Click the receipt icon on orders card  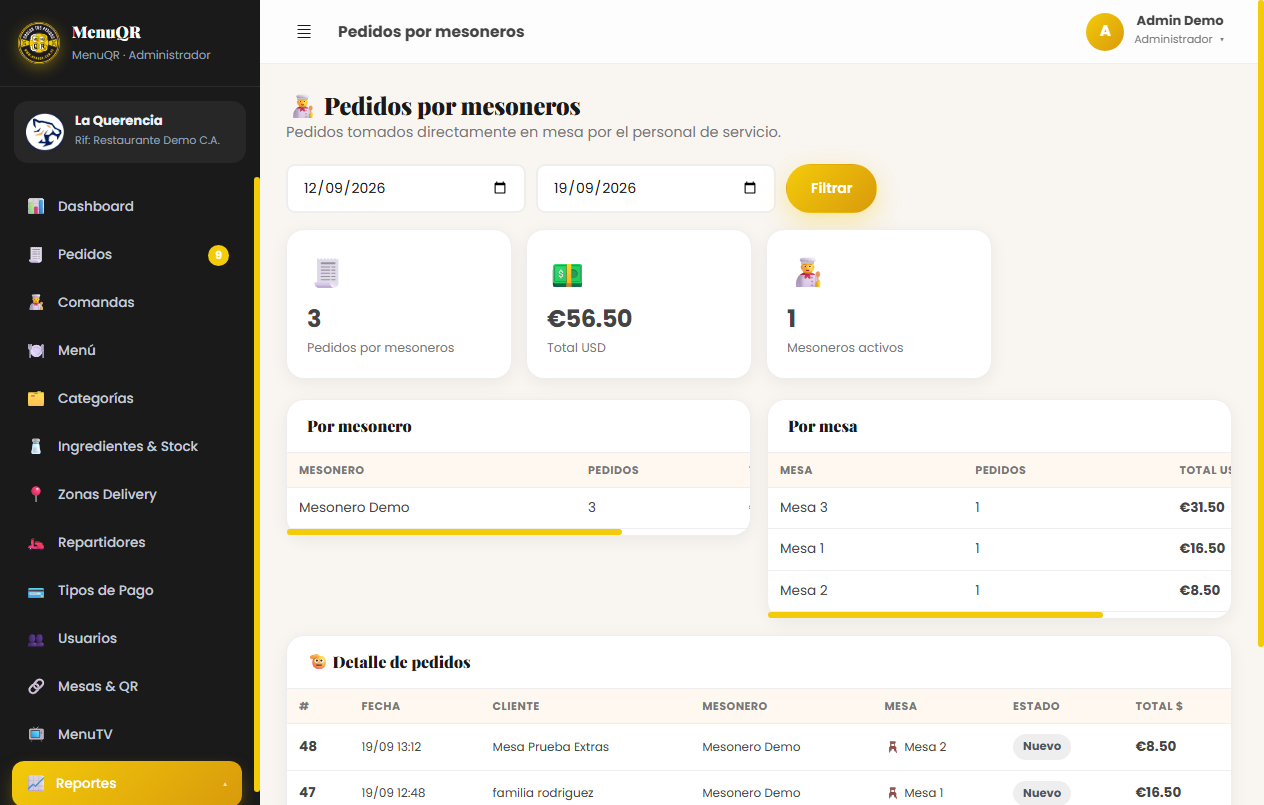326,273
